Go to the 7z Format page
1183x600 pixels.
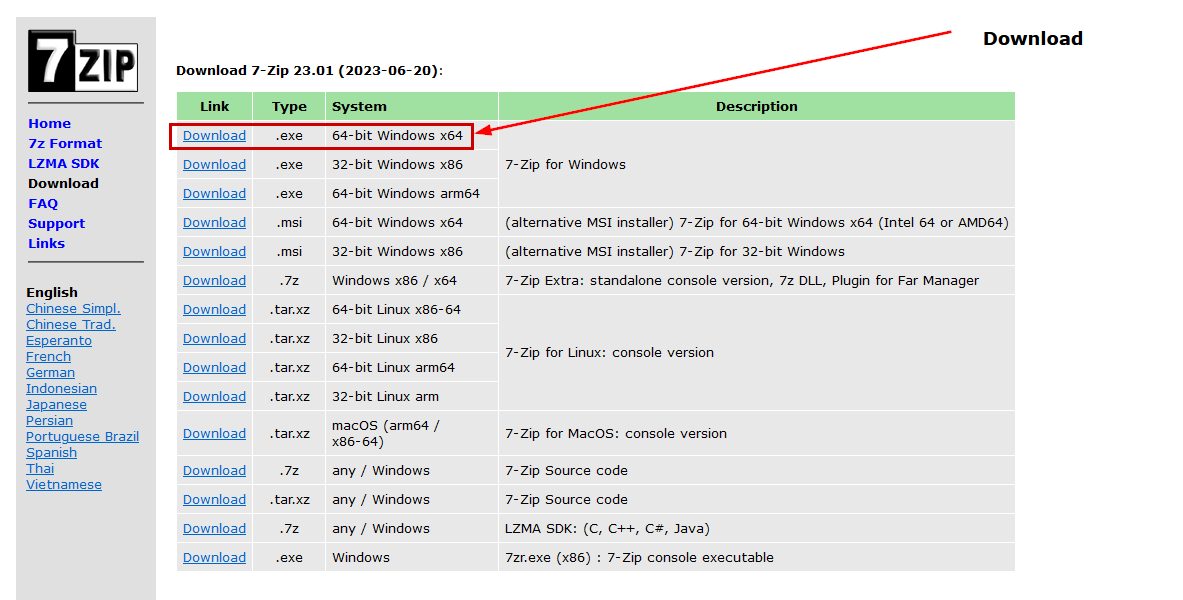click(65, 144)
